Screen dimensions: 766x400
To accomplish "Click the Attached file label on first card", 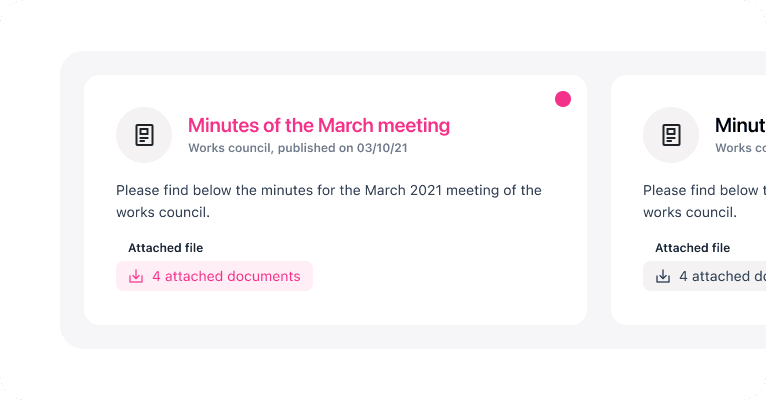I will (x=166, y=248).
